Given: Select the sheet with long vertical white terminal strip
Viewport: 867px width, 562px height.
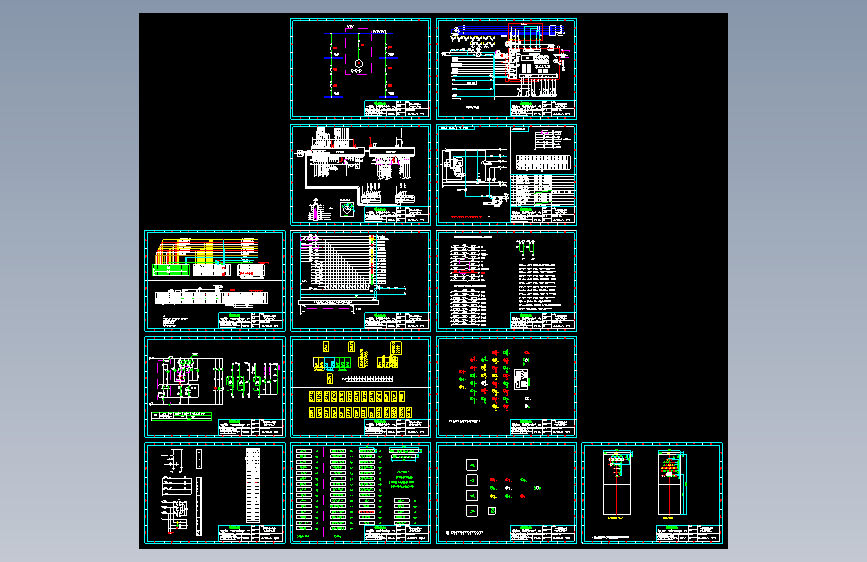Looking at the screenshot, I should pyautogui.click(x=215, y=493).
